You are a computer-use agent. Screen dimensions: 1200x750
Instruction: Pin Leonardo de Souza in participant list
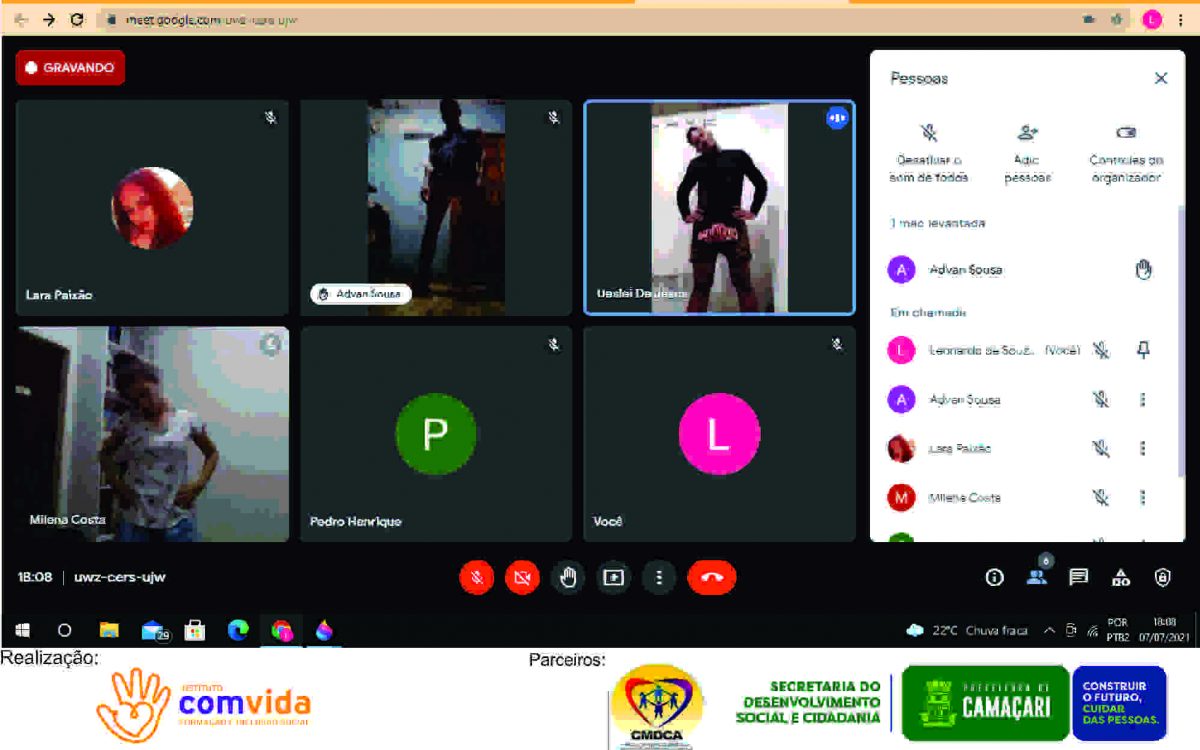1143,350
